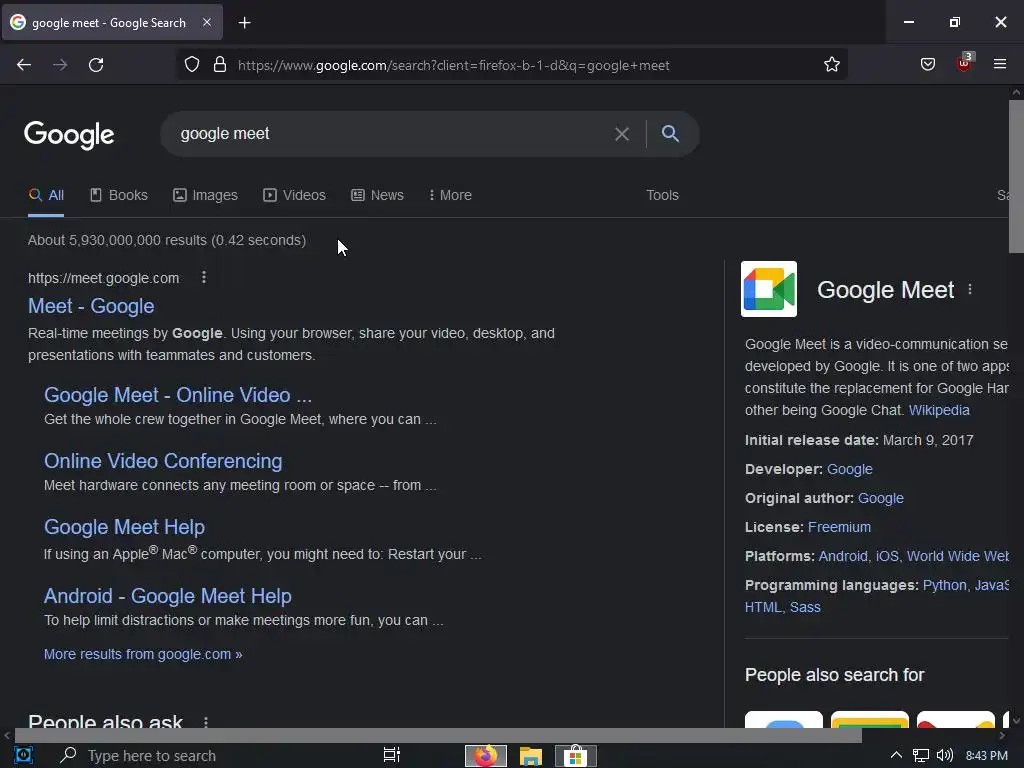1024x768 pixels.
Task: Open the Firefox hamburger menu
Action: (x=1000, y=65)
